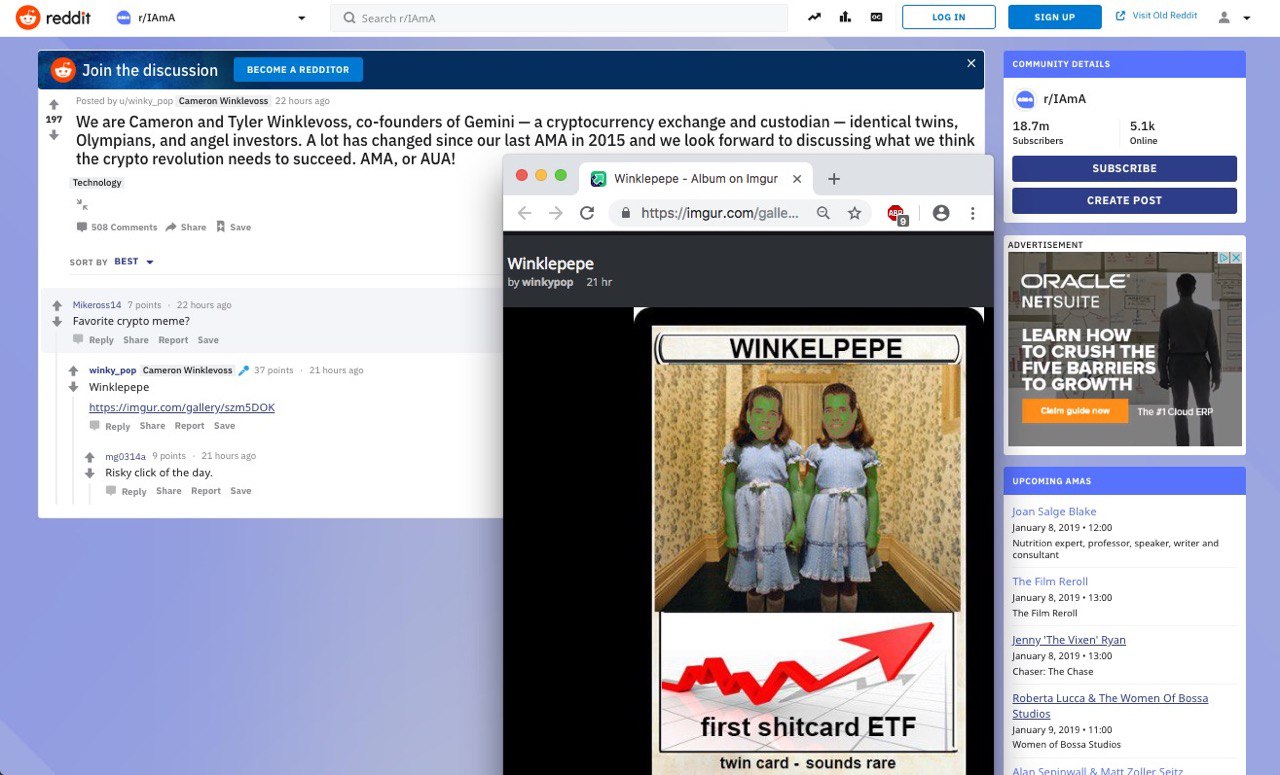Go forward in the Imgur browser window
This screenshot has width=1280, height=775.
(x=556, y=213)
